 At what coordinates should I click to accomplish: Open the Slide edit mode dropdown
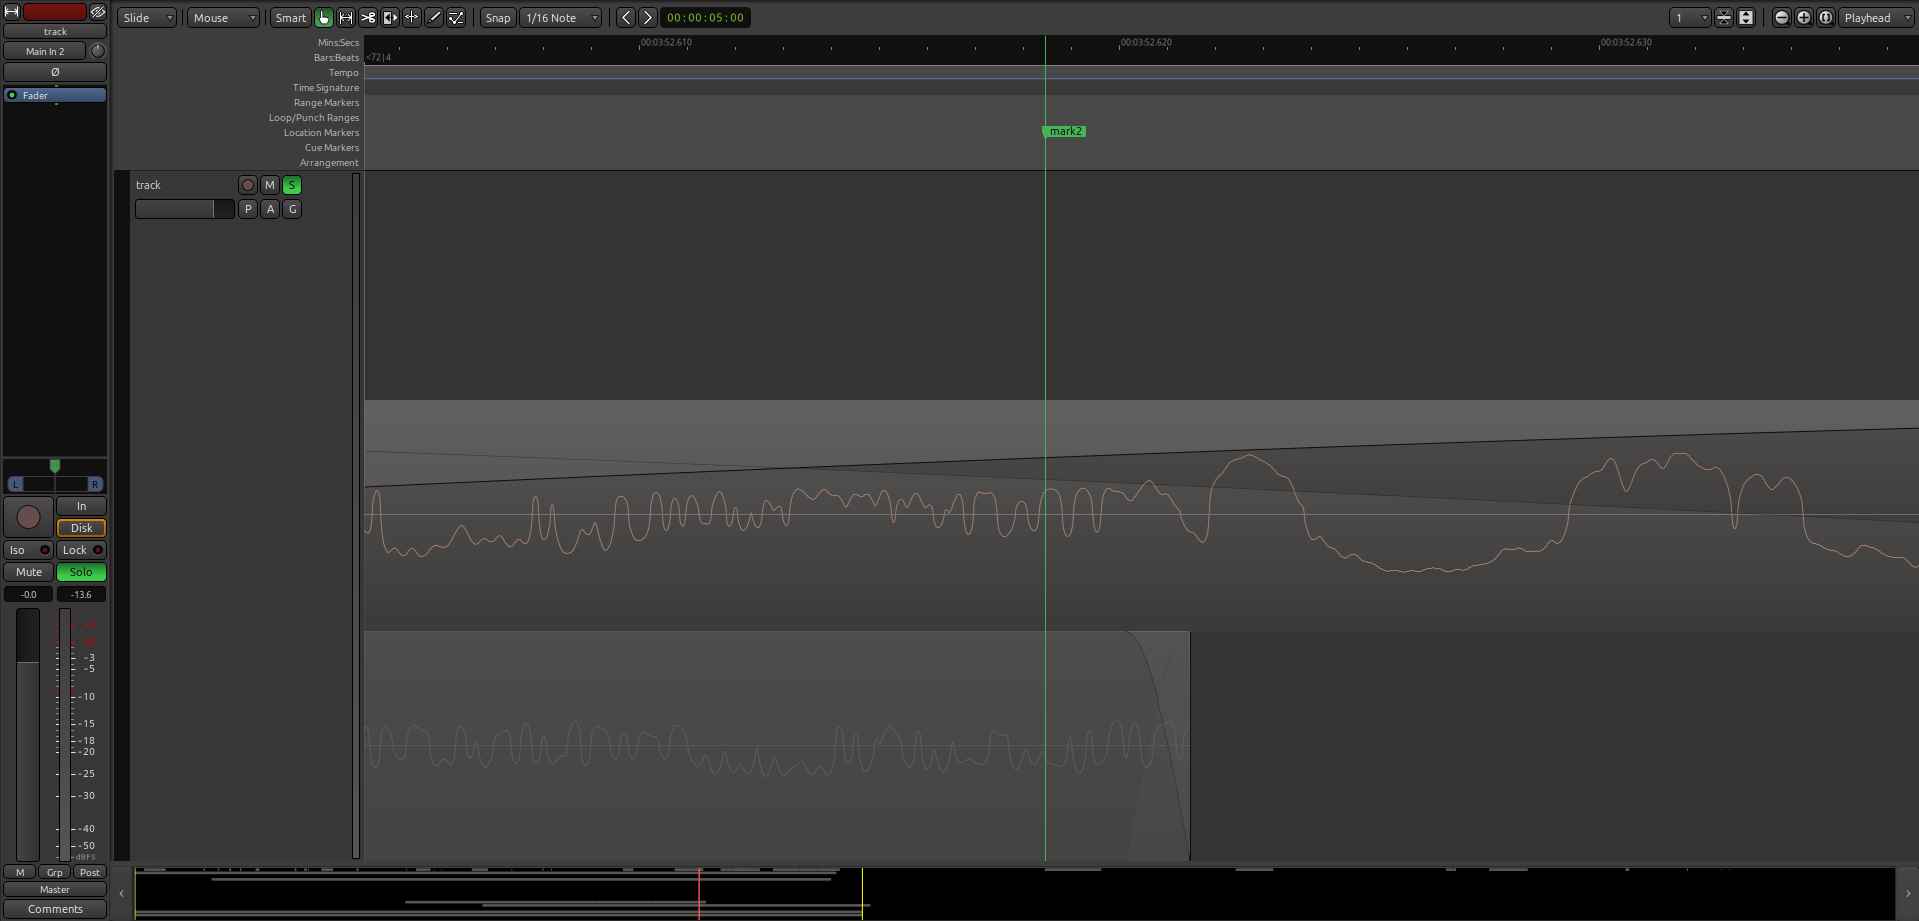tap(147, 18)
